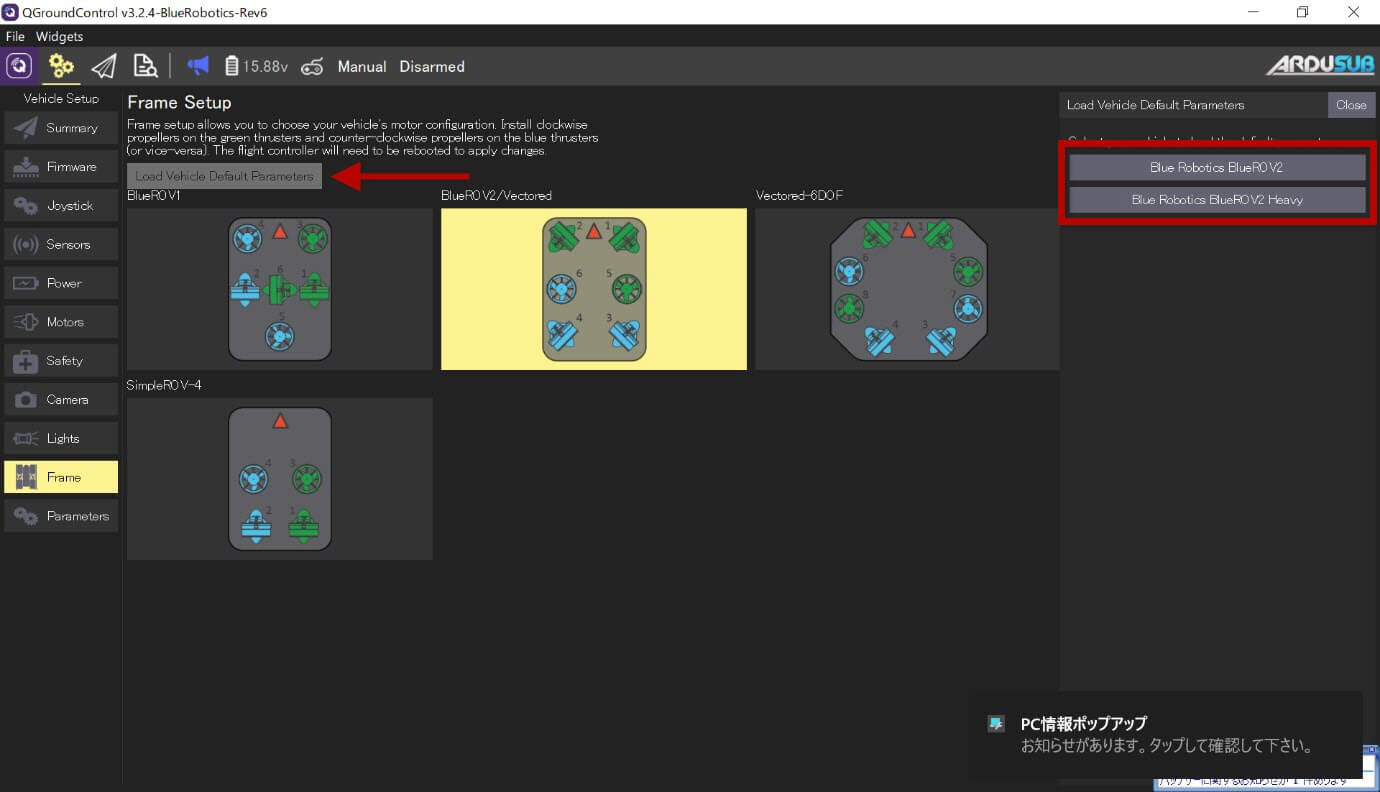Open the Firmware setup page

(61, 167)
